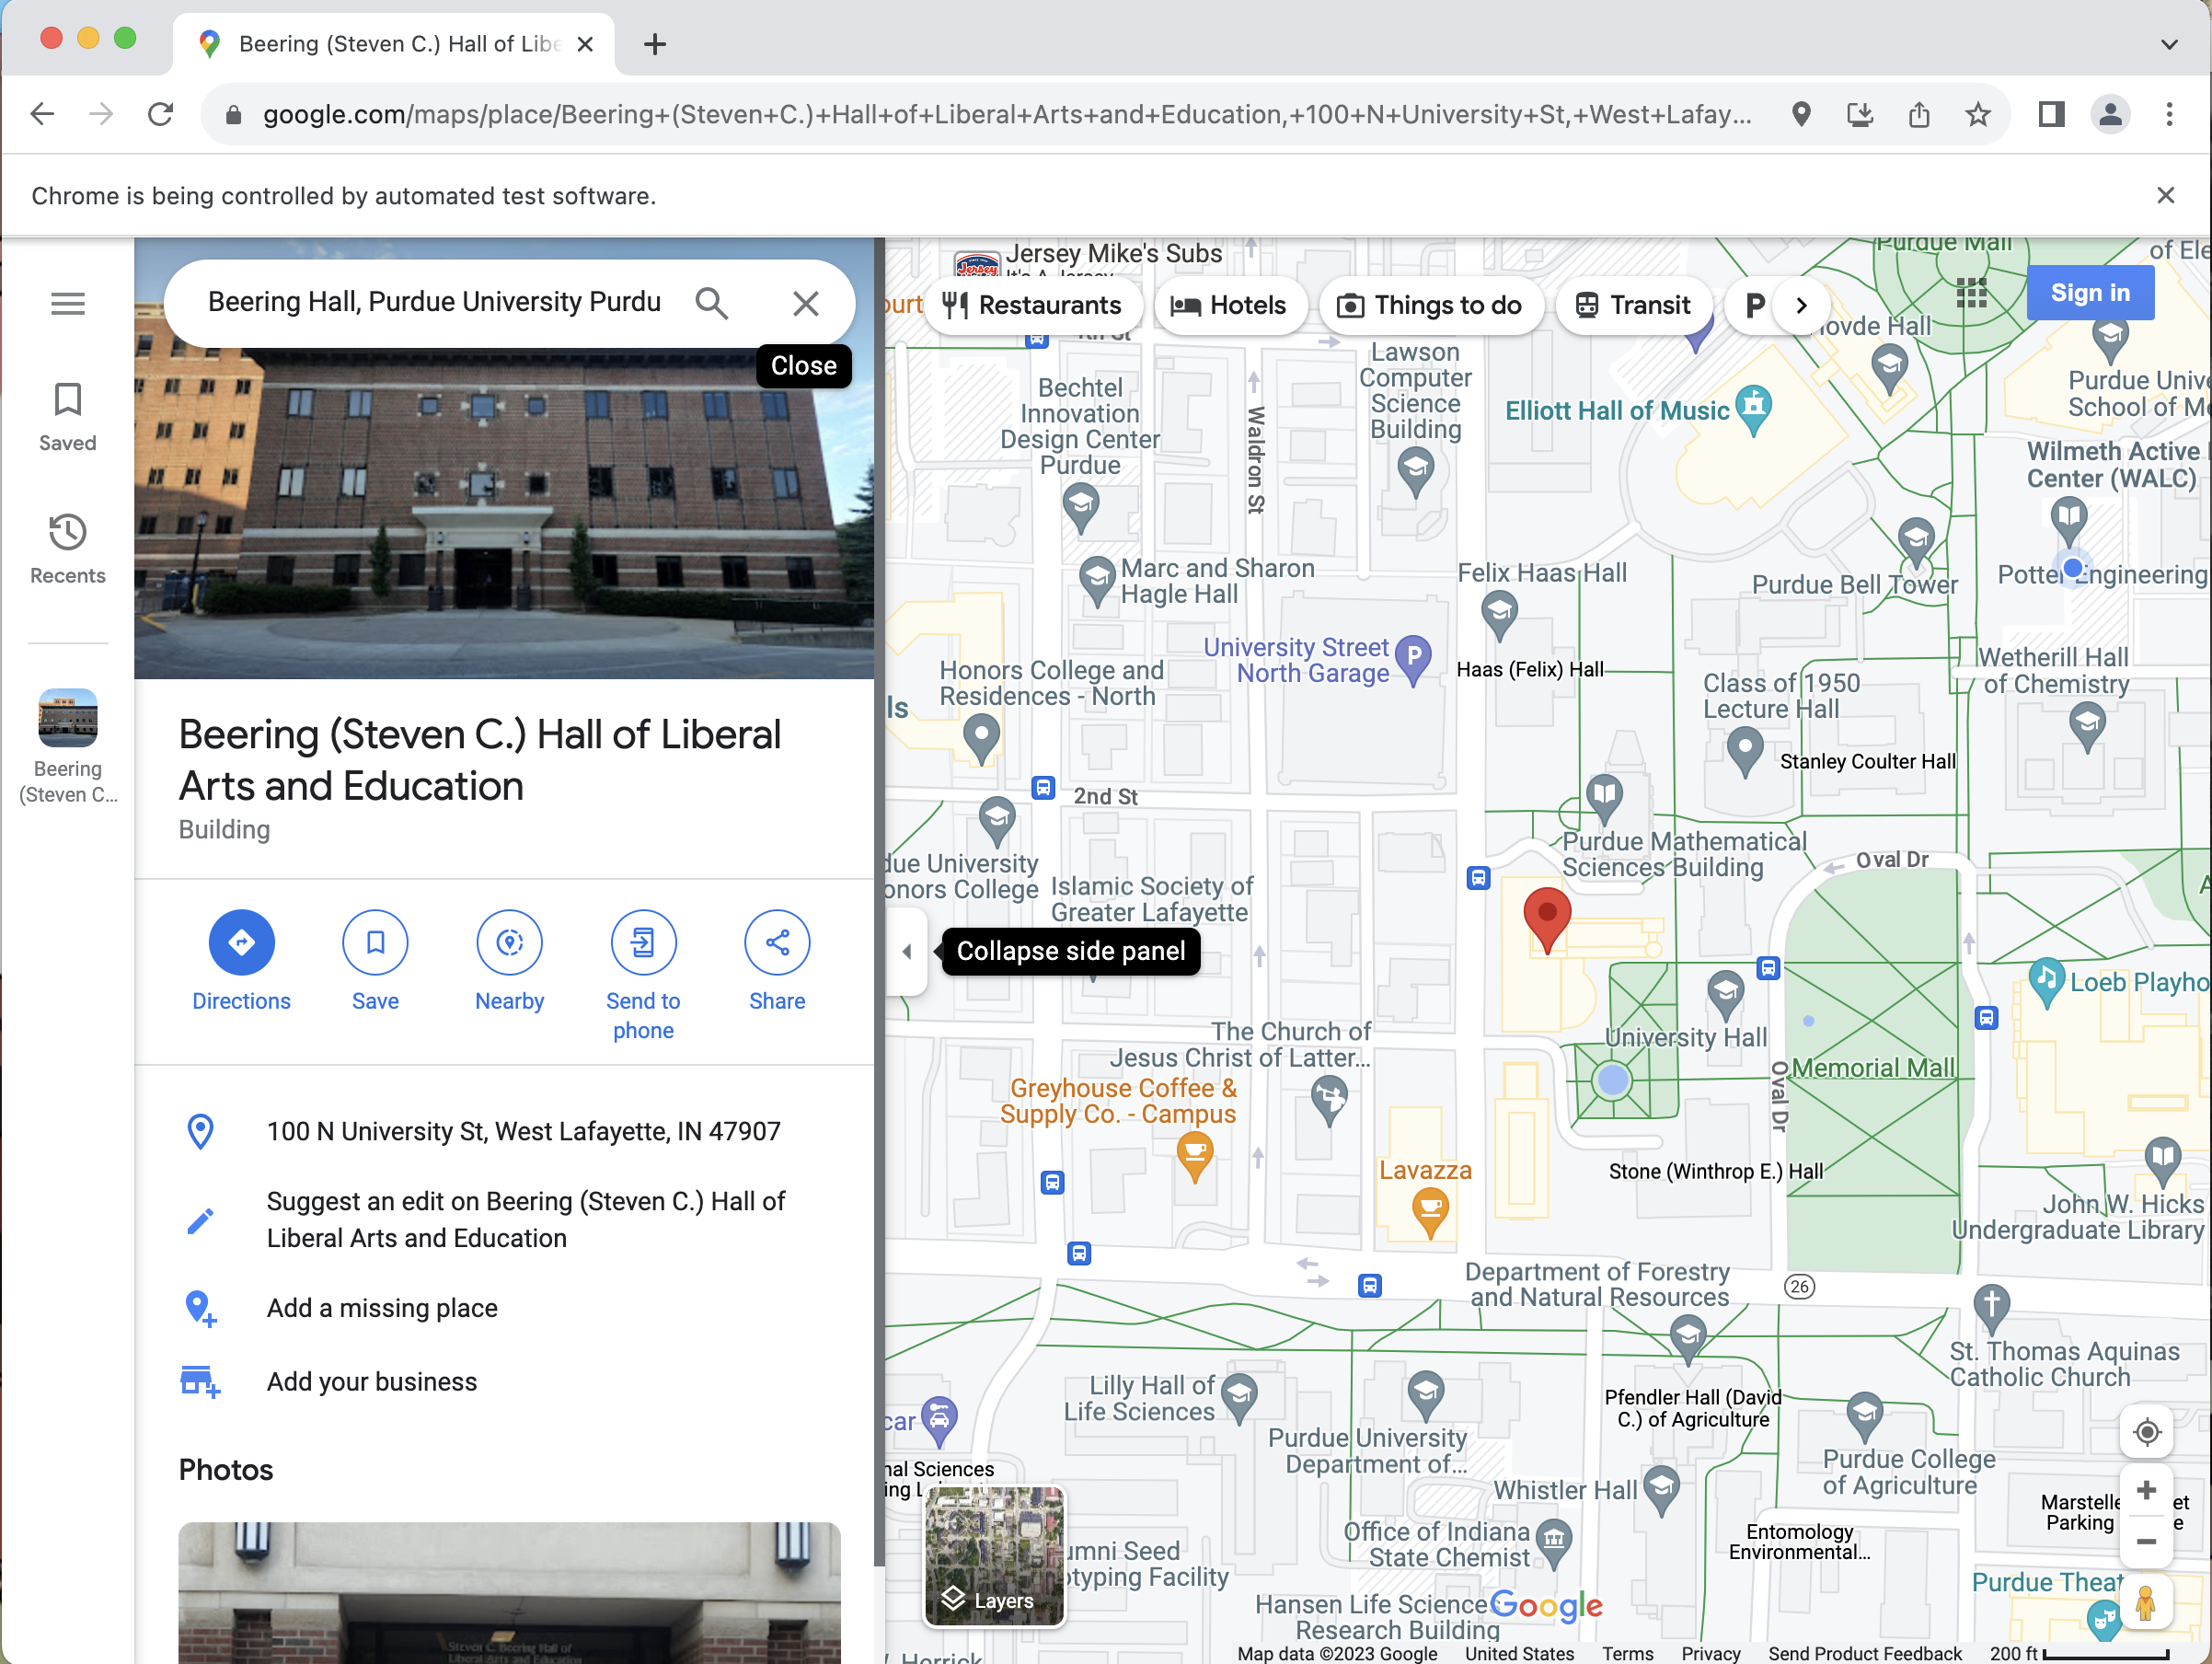Click Send to phone icon

643,942
